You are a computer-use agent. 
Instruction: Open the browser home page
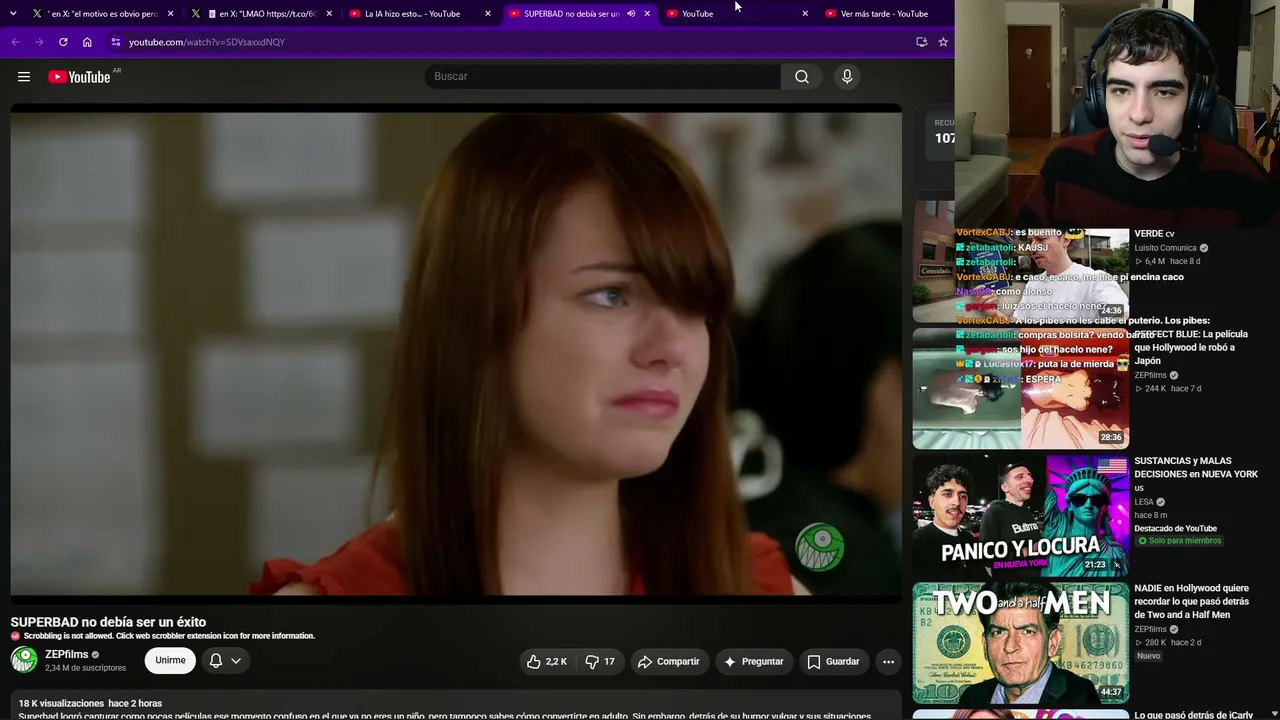[87, 42]
